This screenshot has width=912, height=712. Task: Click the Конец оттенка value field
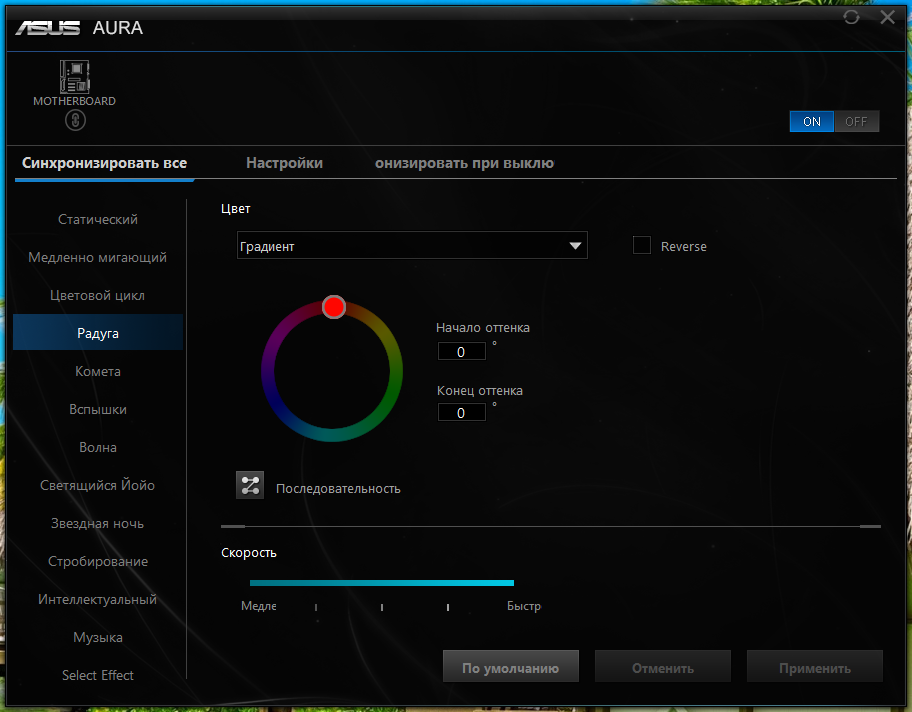(x=461, y=412)
